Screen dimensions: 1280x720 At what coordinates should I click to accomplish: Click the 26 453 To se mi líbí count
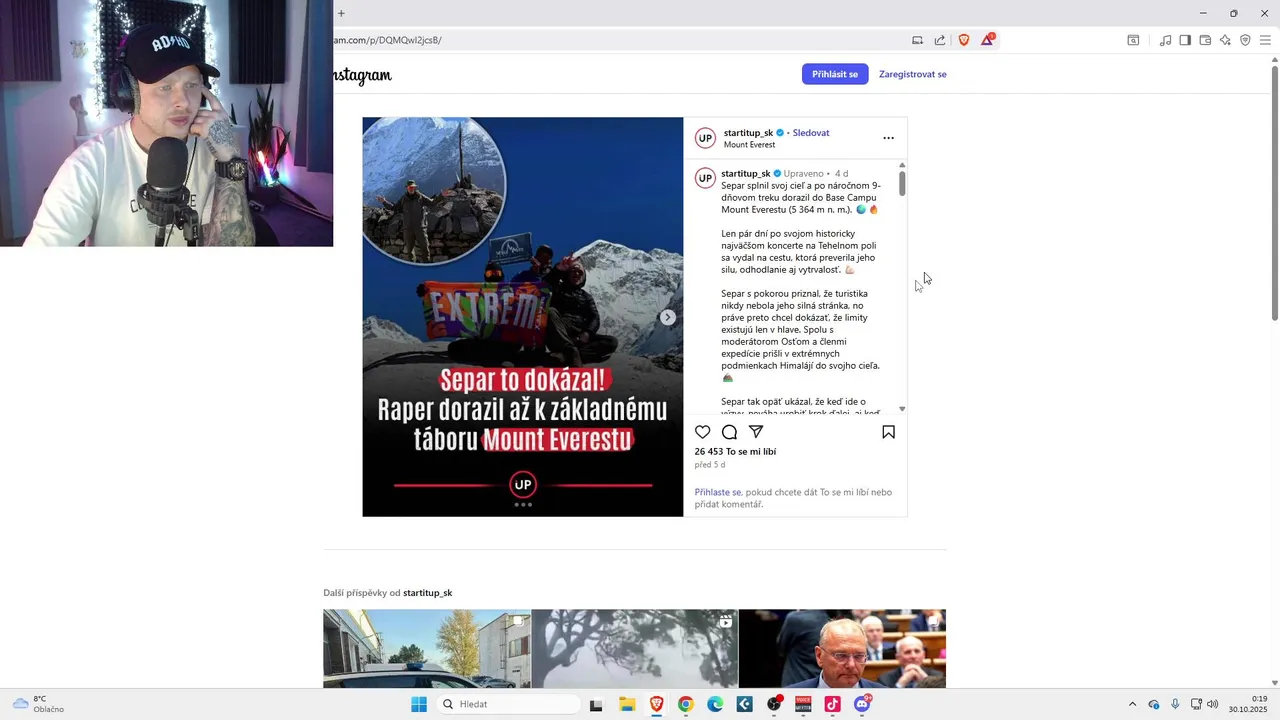click(x=735, y=452)
